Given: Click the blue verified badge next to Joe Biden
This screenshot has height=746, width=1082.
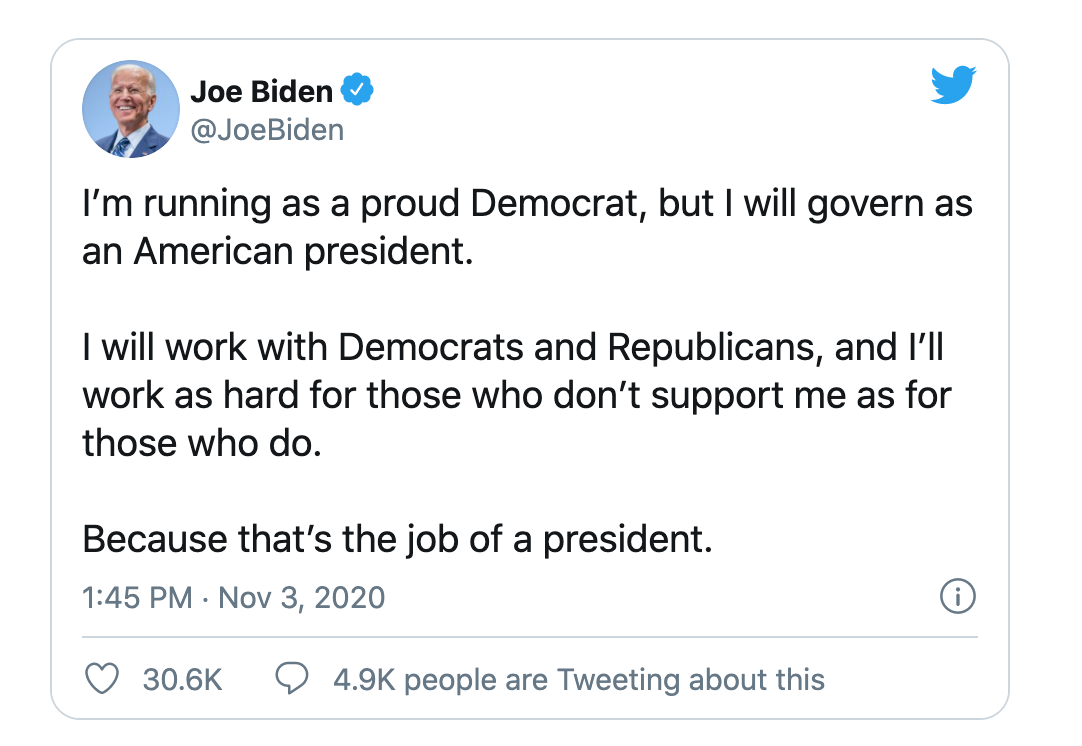Looking at the screenshot, I should [x=356, y=90].
